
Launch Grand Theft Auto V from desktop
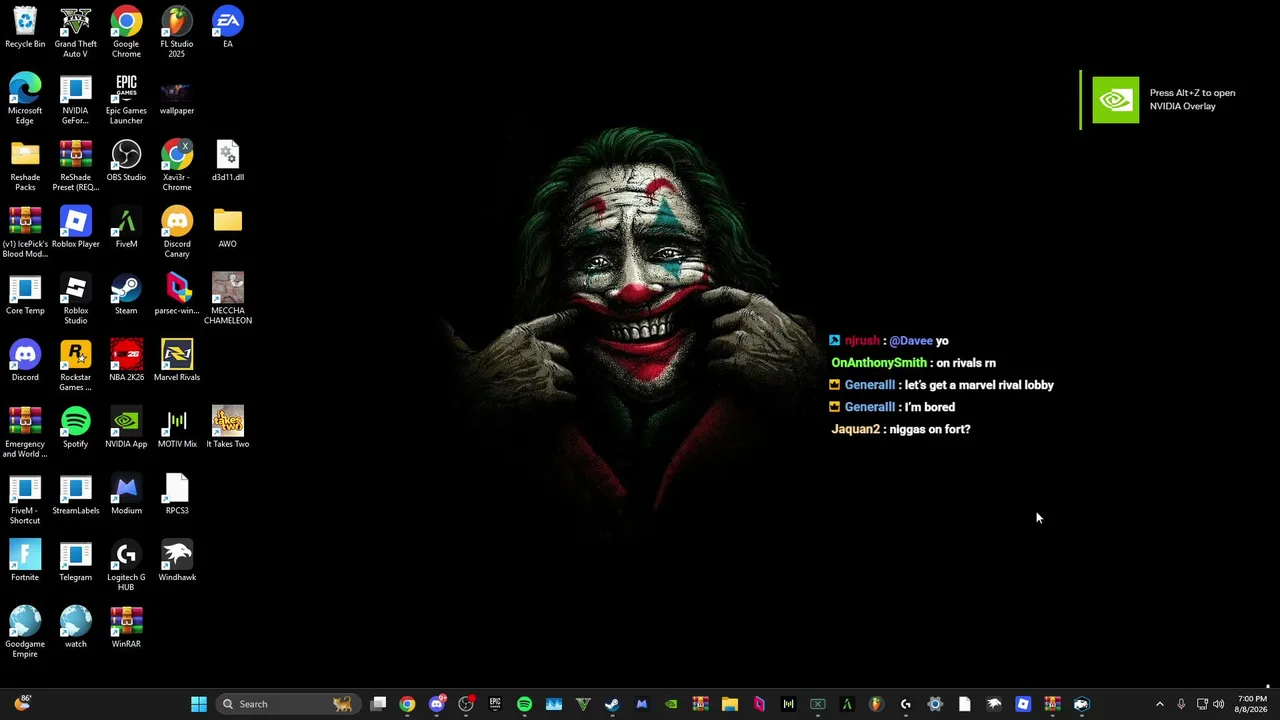click(x=76, y=32)
